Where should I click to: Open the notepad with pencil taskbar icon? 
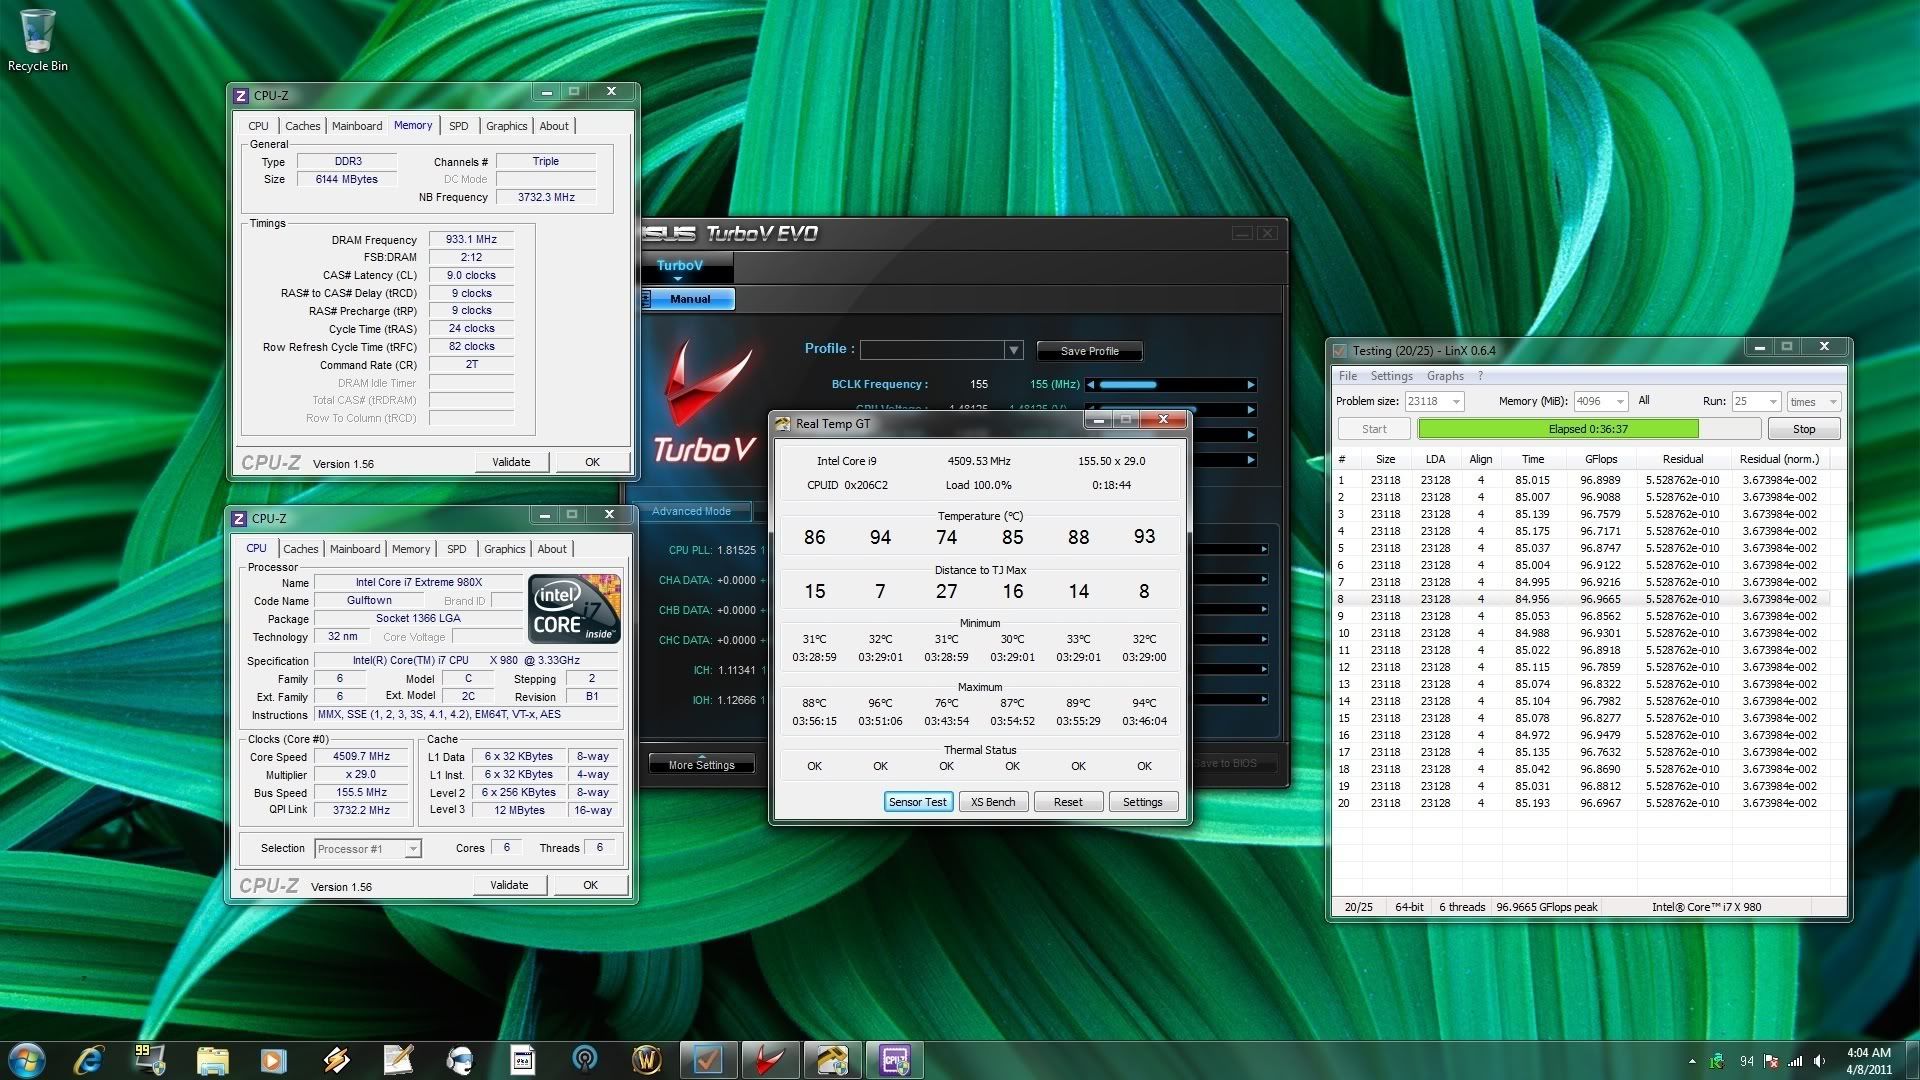(x=398, y=1060)
